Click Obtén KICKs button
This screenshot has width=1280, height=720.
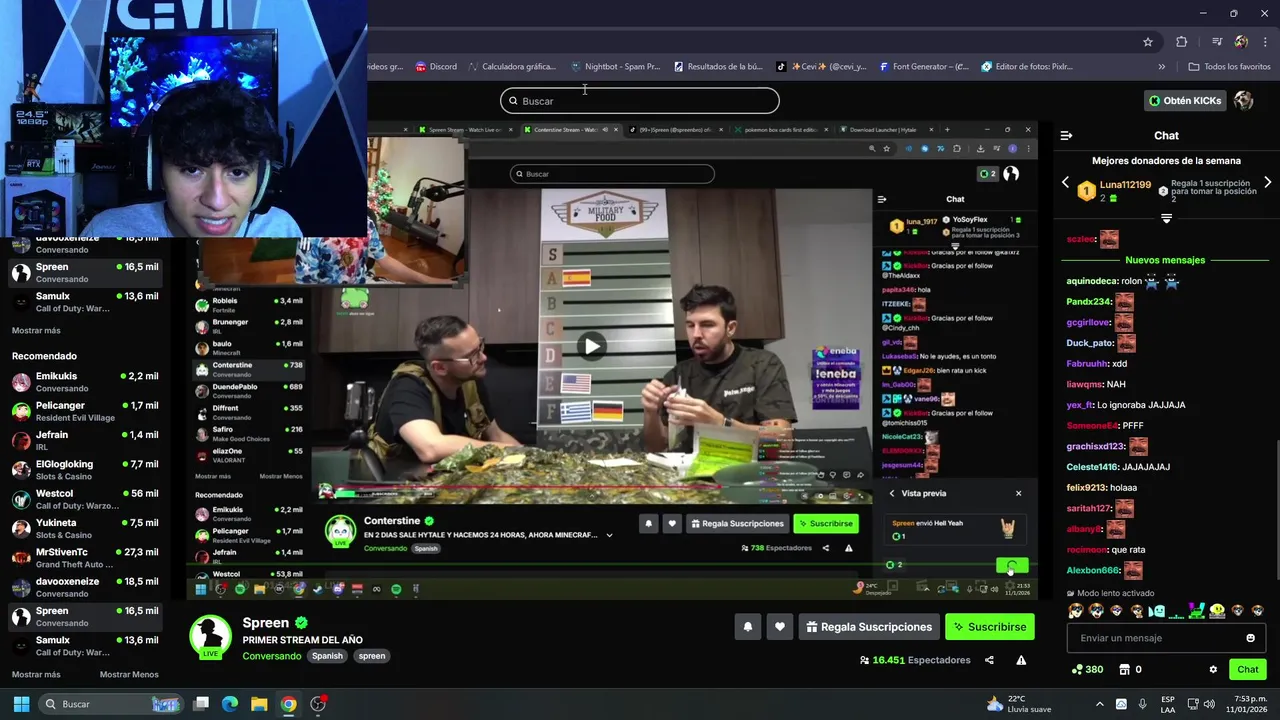1185,100
